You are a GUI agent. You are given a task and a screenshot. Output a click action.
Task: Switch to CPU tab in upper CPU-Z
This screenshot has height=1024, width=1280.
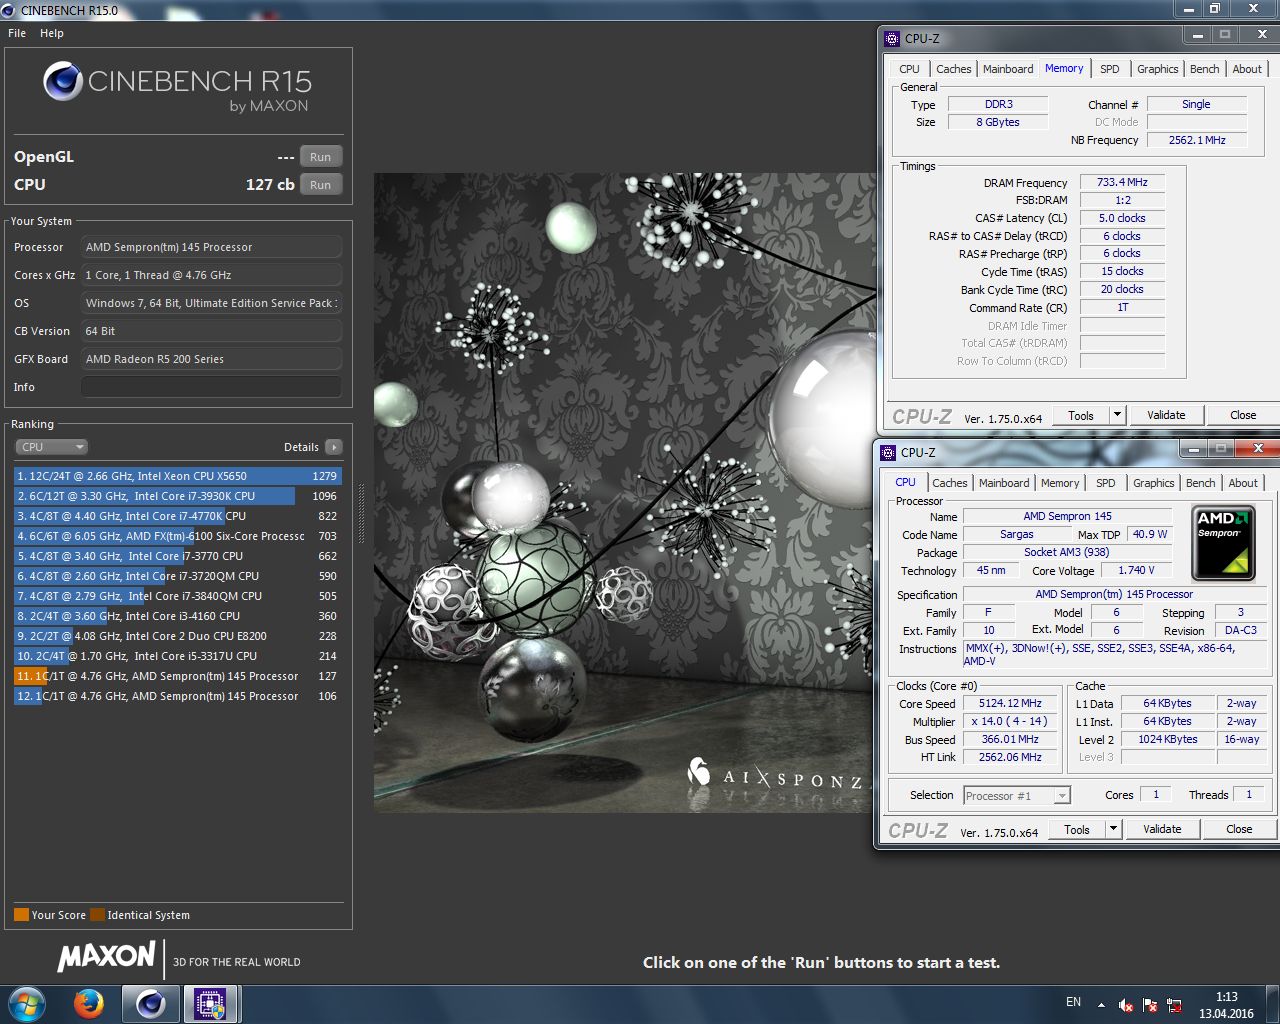pyautogui.click(x=909, y=69)
